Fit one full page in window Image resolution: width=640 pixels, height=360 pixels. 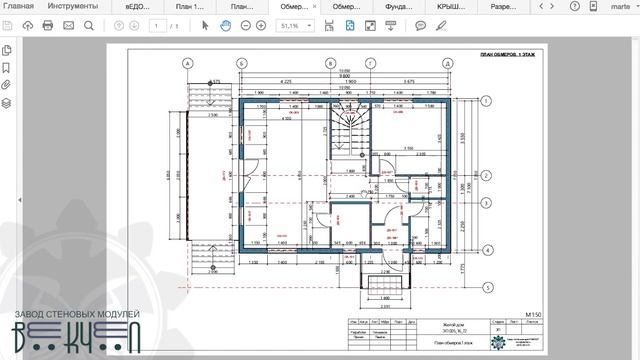pyautogui.click(x=350, y=26)
